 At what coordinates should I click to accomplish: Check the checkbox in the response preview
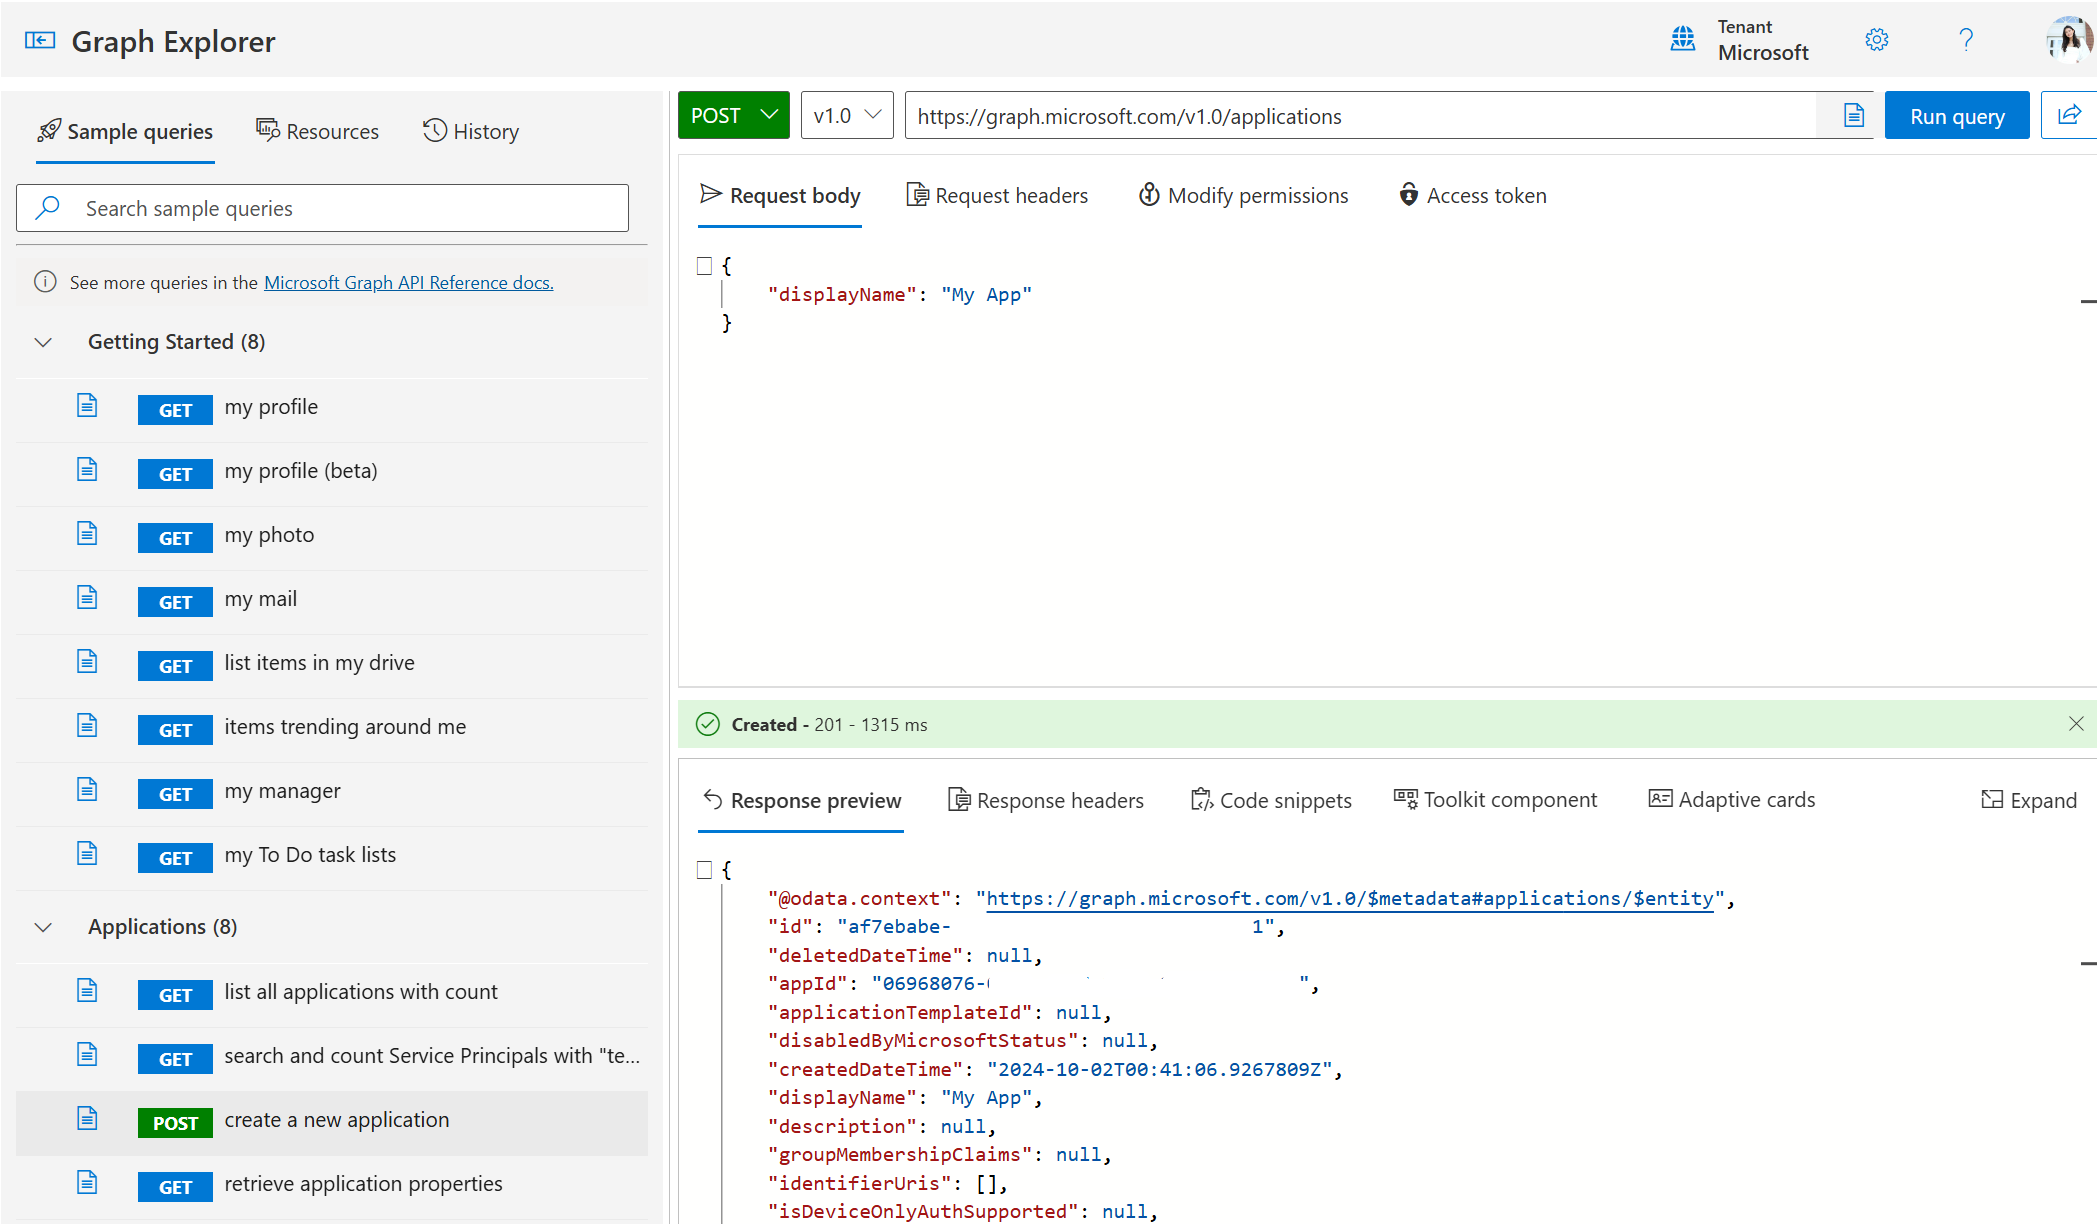pyautogui.click(x=705, y=869)
